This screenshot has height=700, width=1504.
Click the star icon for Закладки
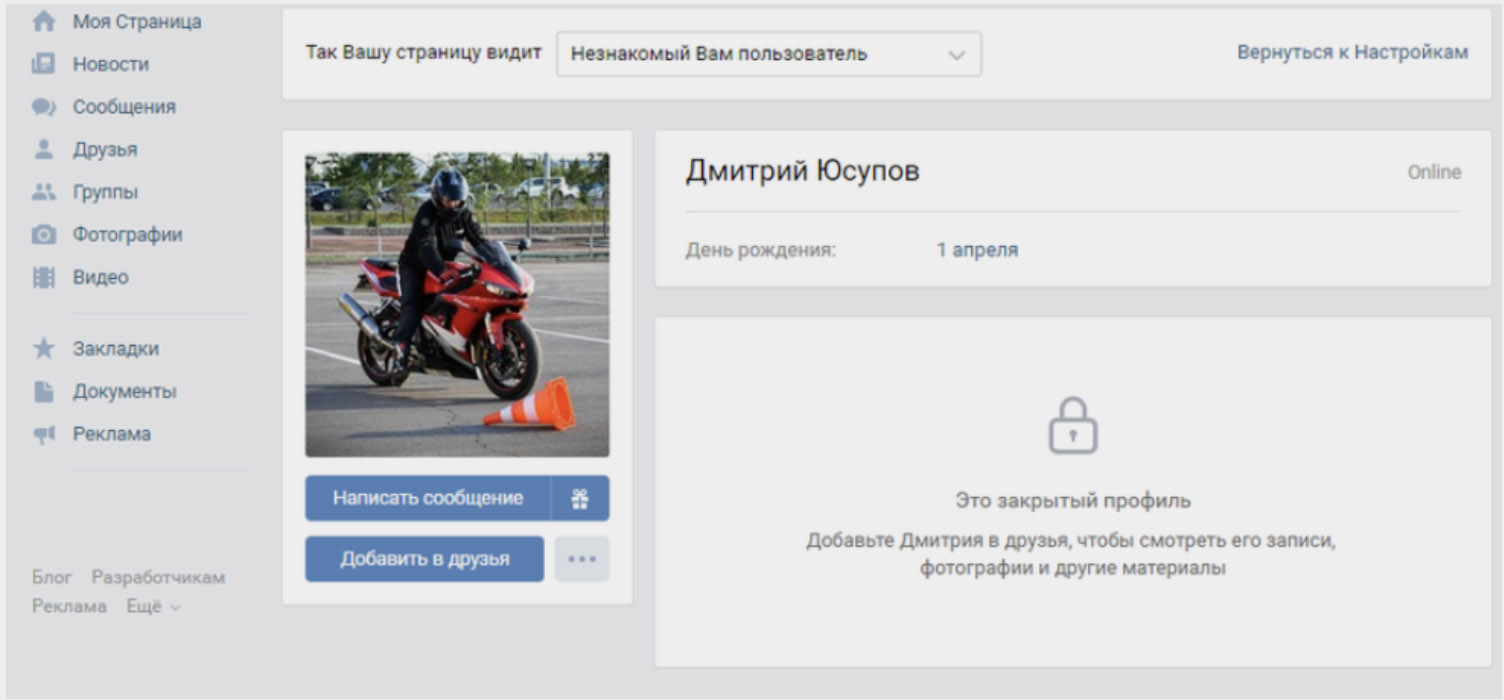tap(43, 349)
